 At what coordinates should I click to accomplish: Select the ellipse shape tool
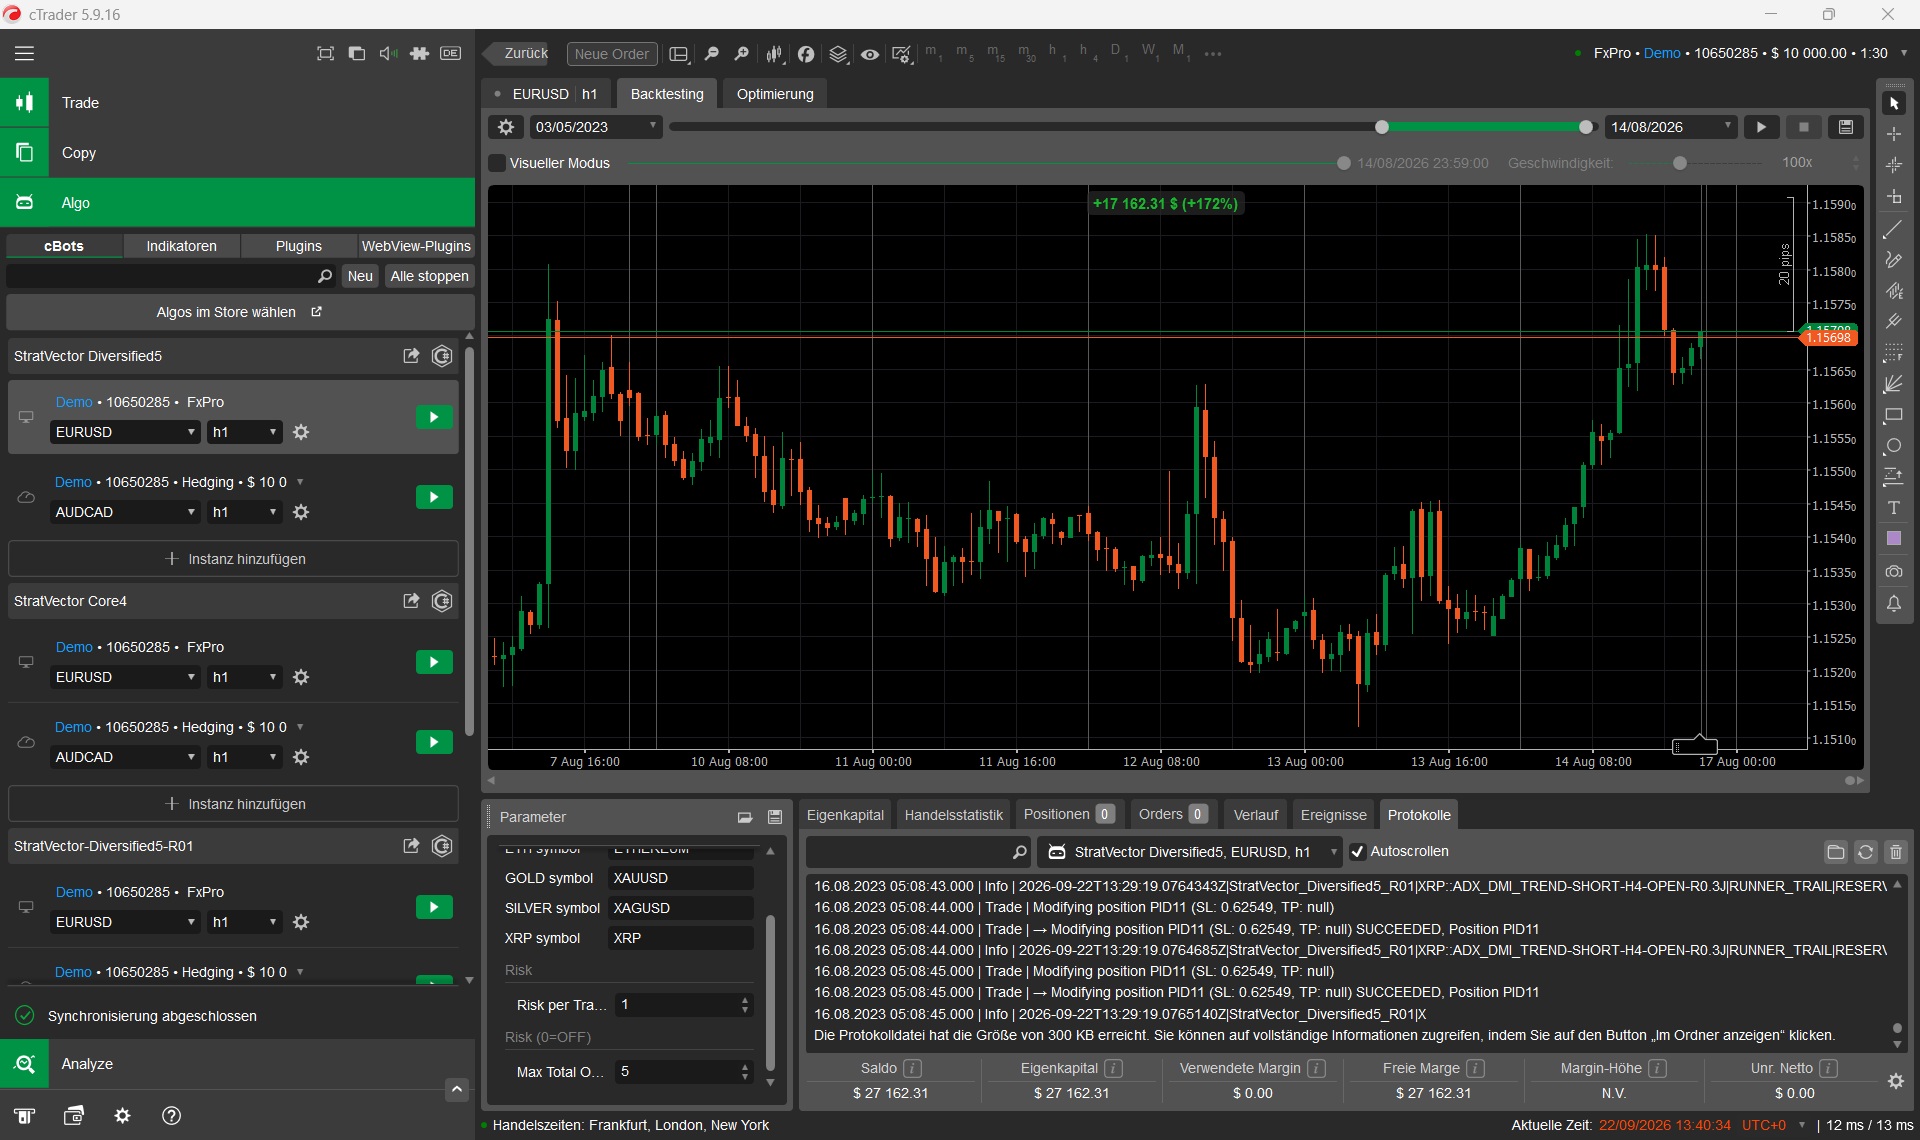point(1893,446)
